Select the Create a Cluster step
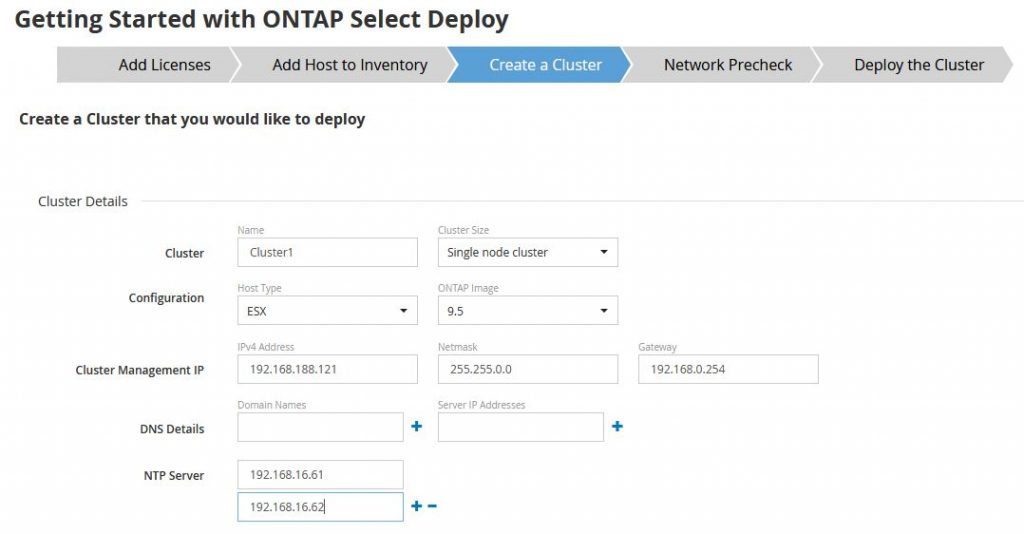The image size is (1024, 534). pos(539,65)
